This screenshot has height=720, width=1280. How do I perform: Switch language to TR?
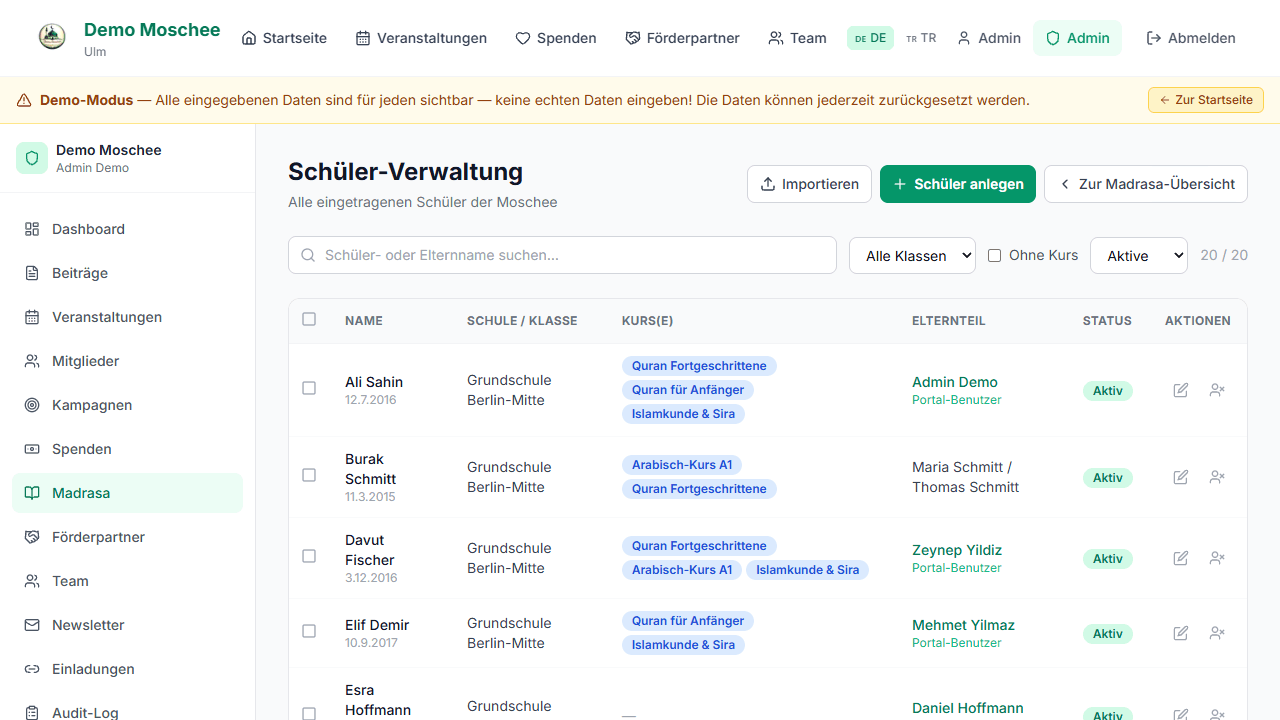(921, 38)
